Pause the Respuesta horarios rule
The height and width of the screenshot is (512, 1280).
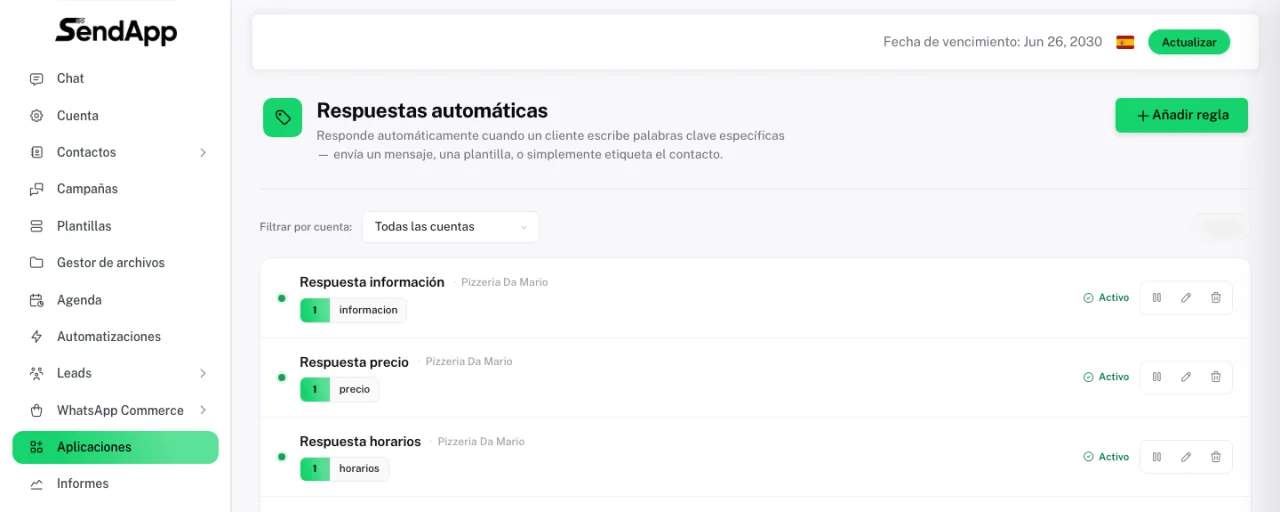click(1157, 457)
